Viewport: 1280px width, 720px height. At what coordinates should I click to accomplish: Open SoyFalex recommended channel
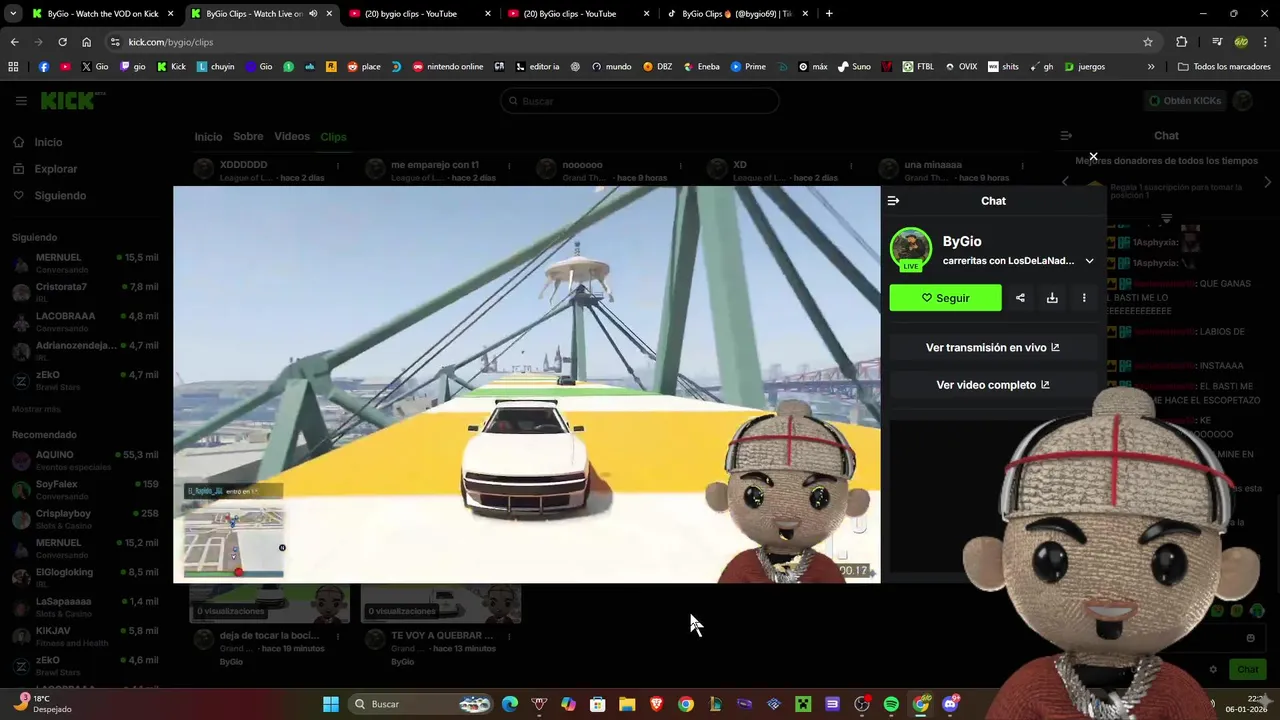(85, 490)
